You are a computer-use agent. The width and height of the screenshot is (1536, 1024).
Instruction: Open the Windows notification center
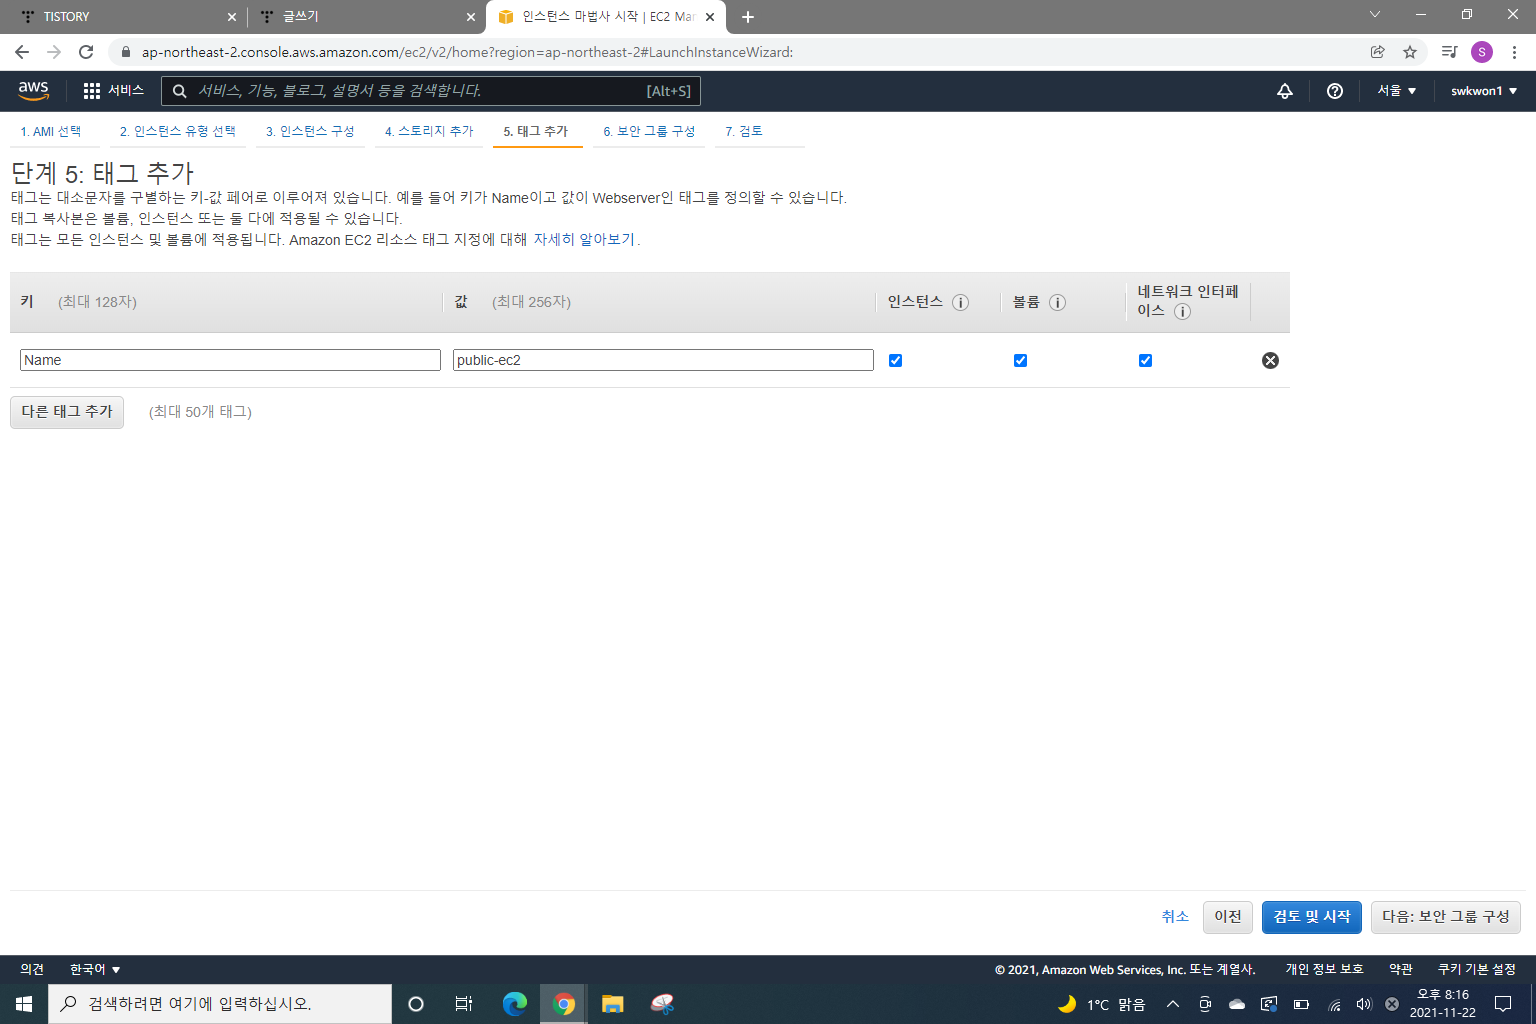tap(1502, 1004)
